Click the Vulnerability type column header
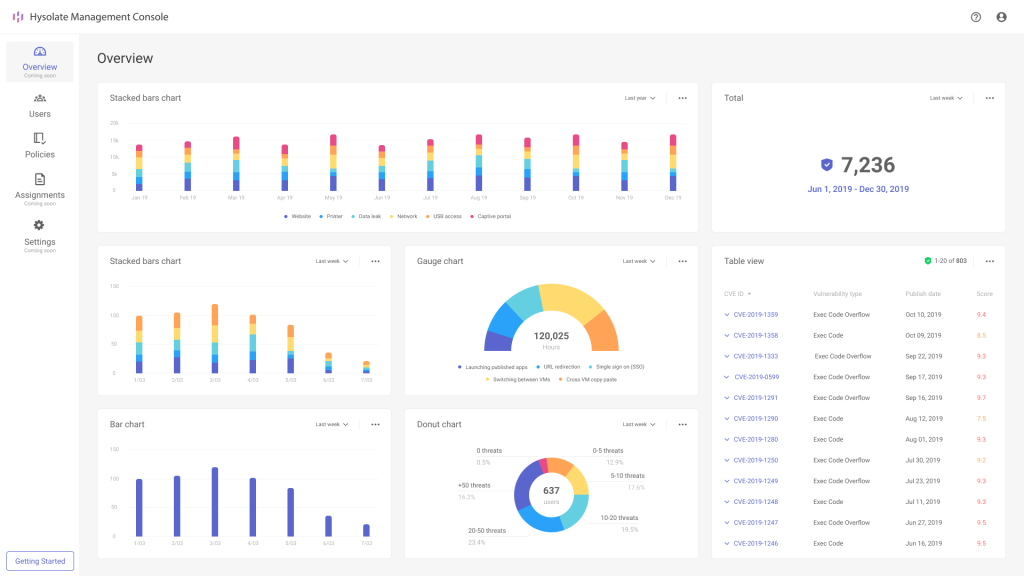The width and height of the screenshot is (1024, 576). (x=837, y=294)
